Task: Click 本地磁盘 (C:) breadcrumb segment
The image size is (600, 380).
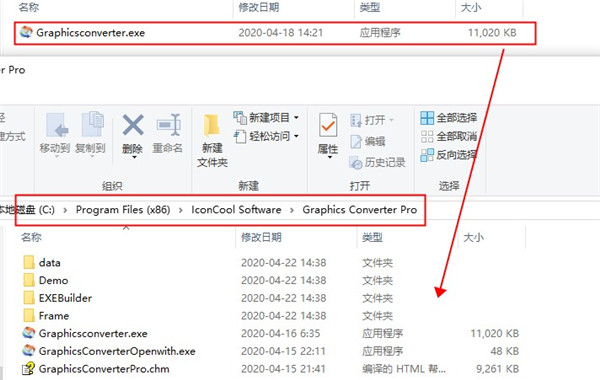Action: (x=27, y=210)
